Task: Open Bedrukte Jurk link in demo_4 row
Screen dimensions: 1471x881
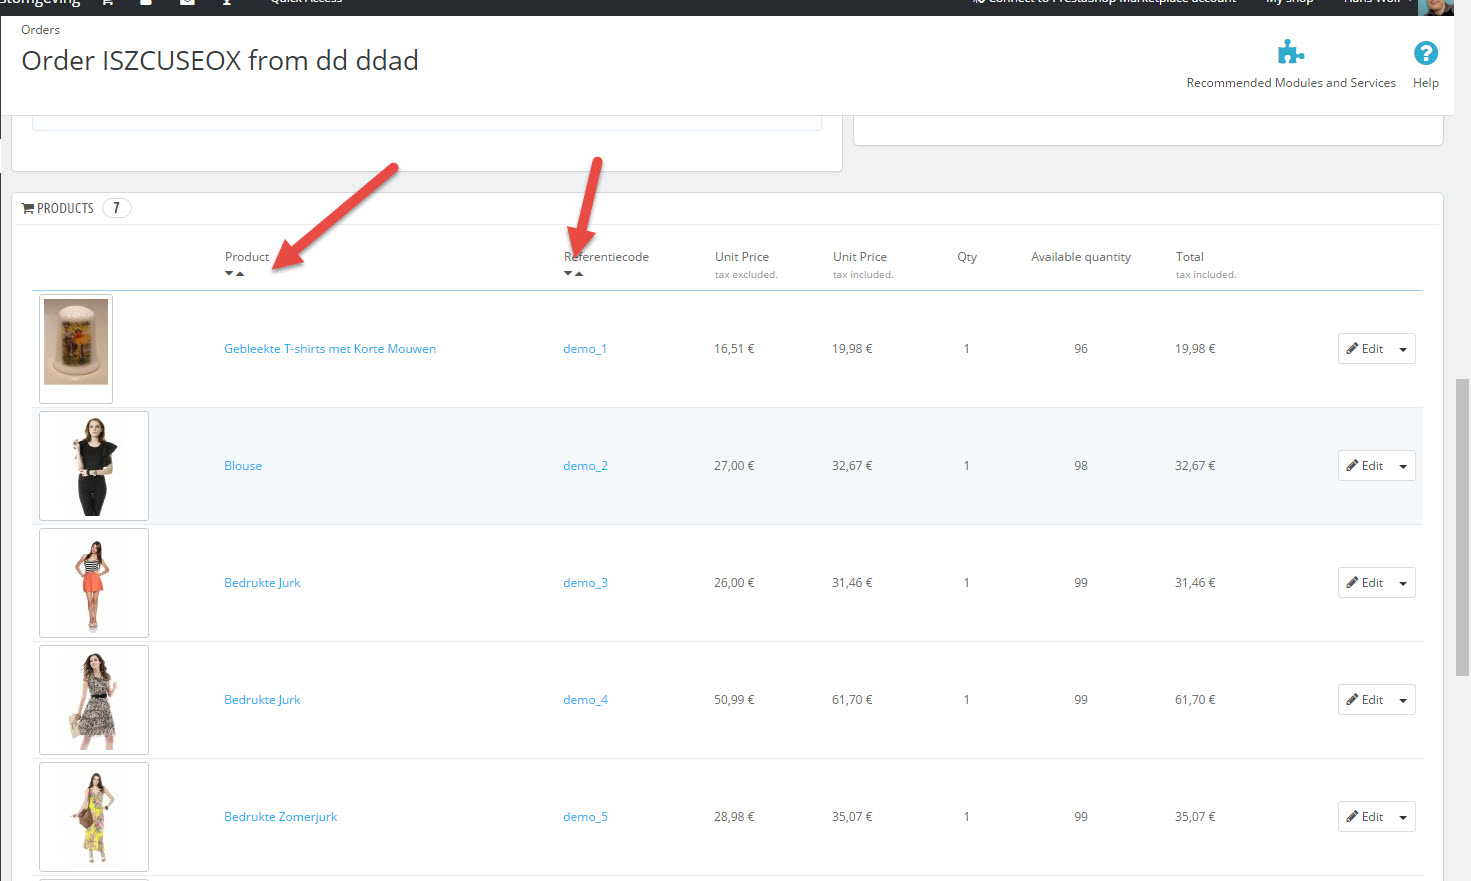Action: click(x=262, y=700)
